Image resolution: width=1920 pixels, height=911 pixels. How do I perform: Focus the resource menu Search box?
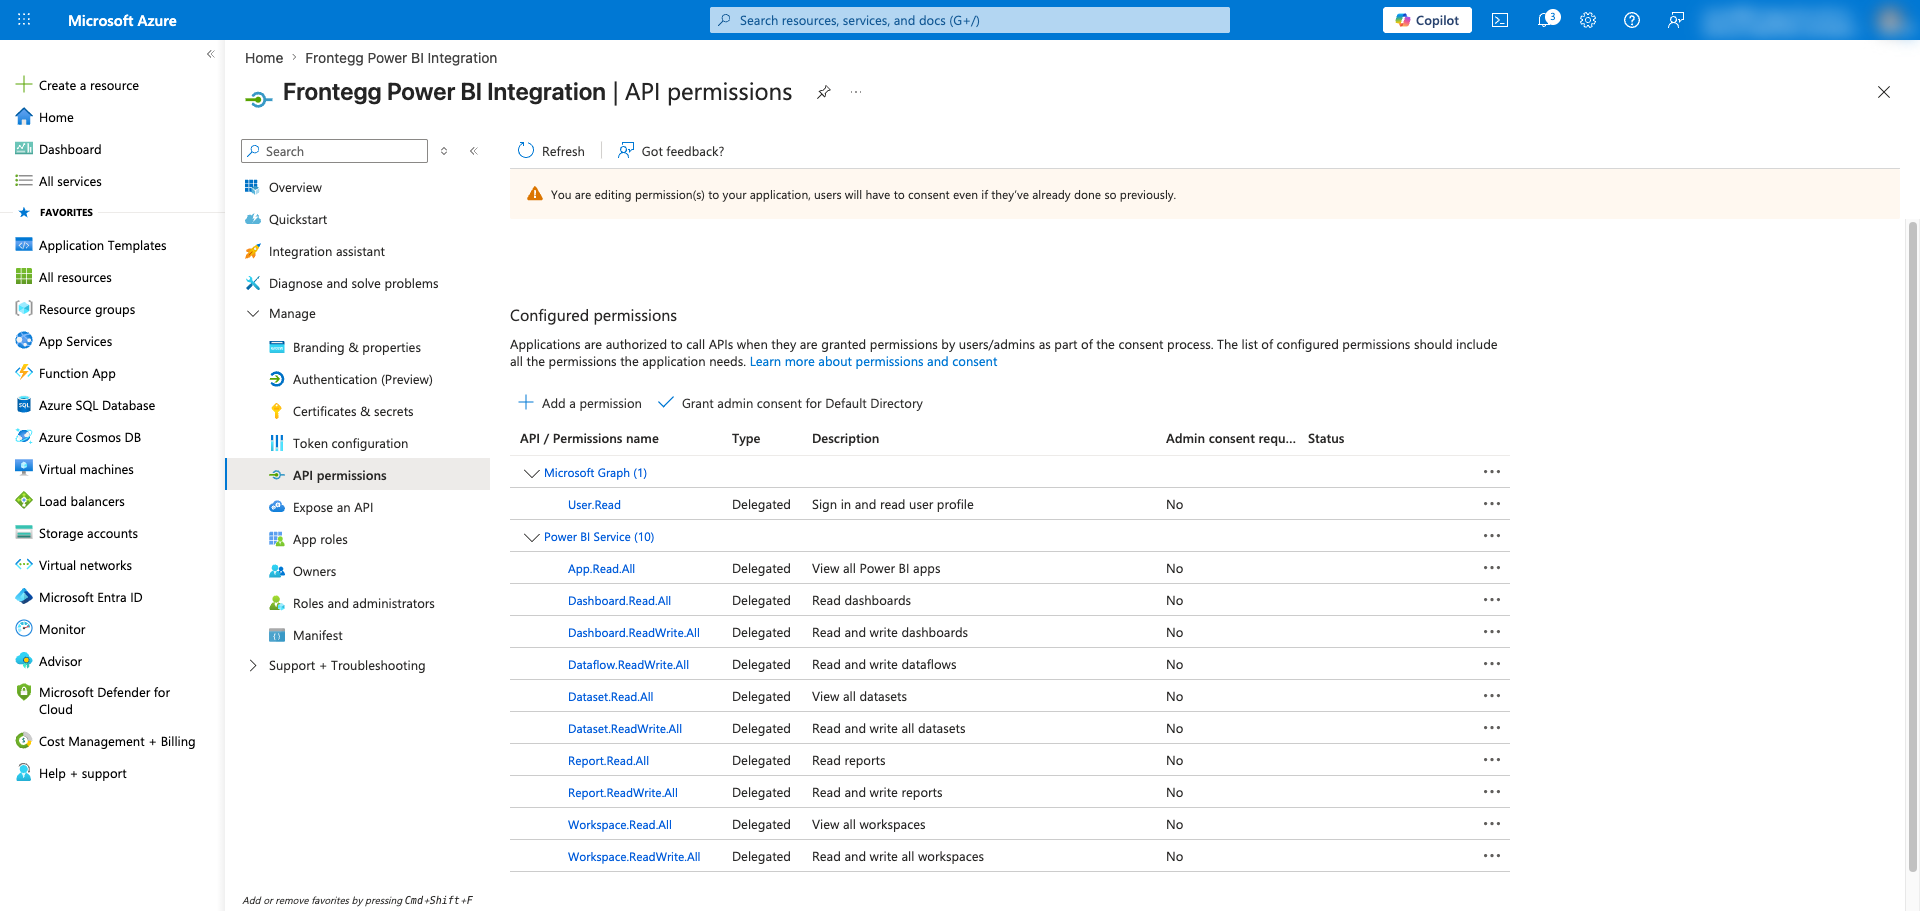334,151
